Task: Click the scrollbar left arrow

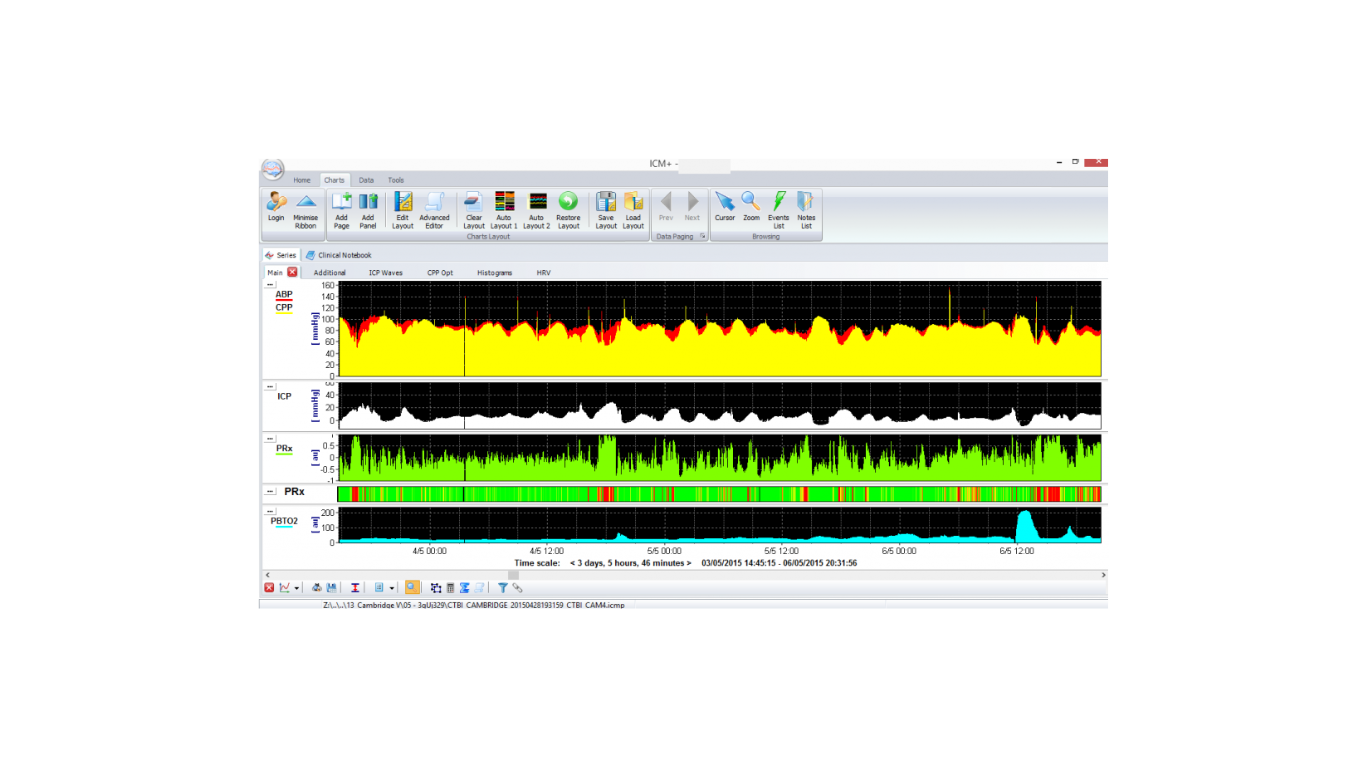Action: 266,575
